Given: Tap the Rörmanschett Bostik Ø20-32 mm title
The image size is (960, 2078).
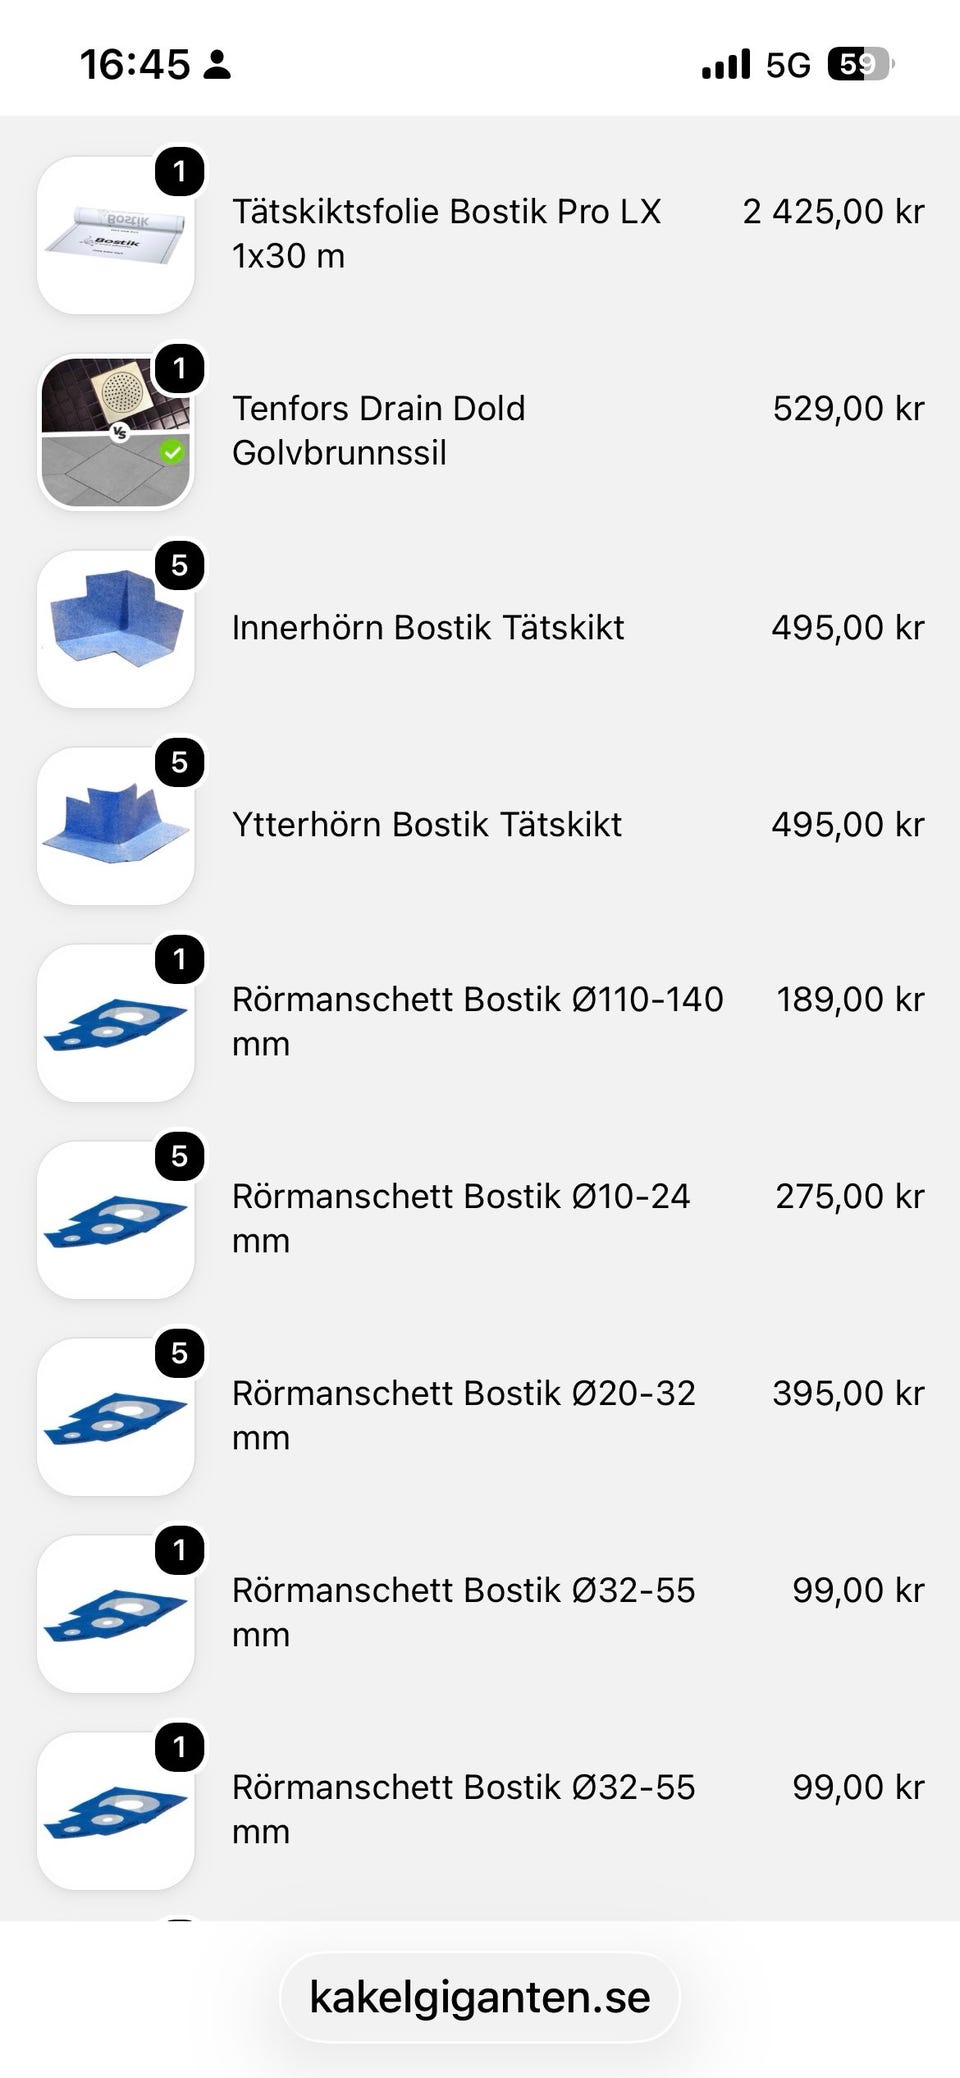Looking at the screenshot, I should [464, 1415].
